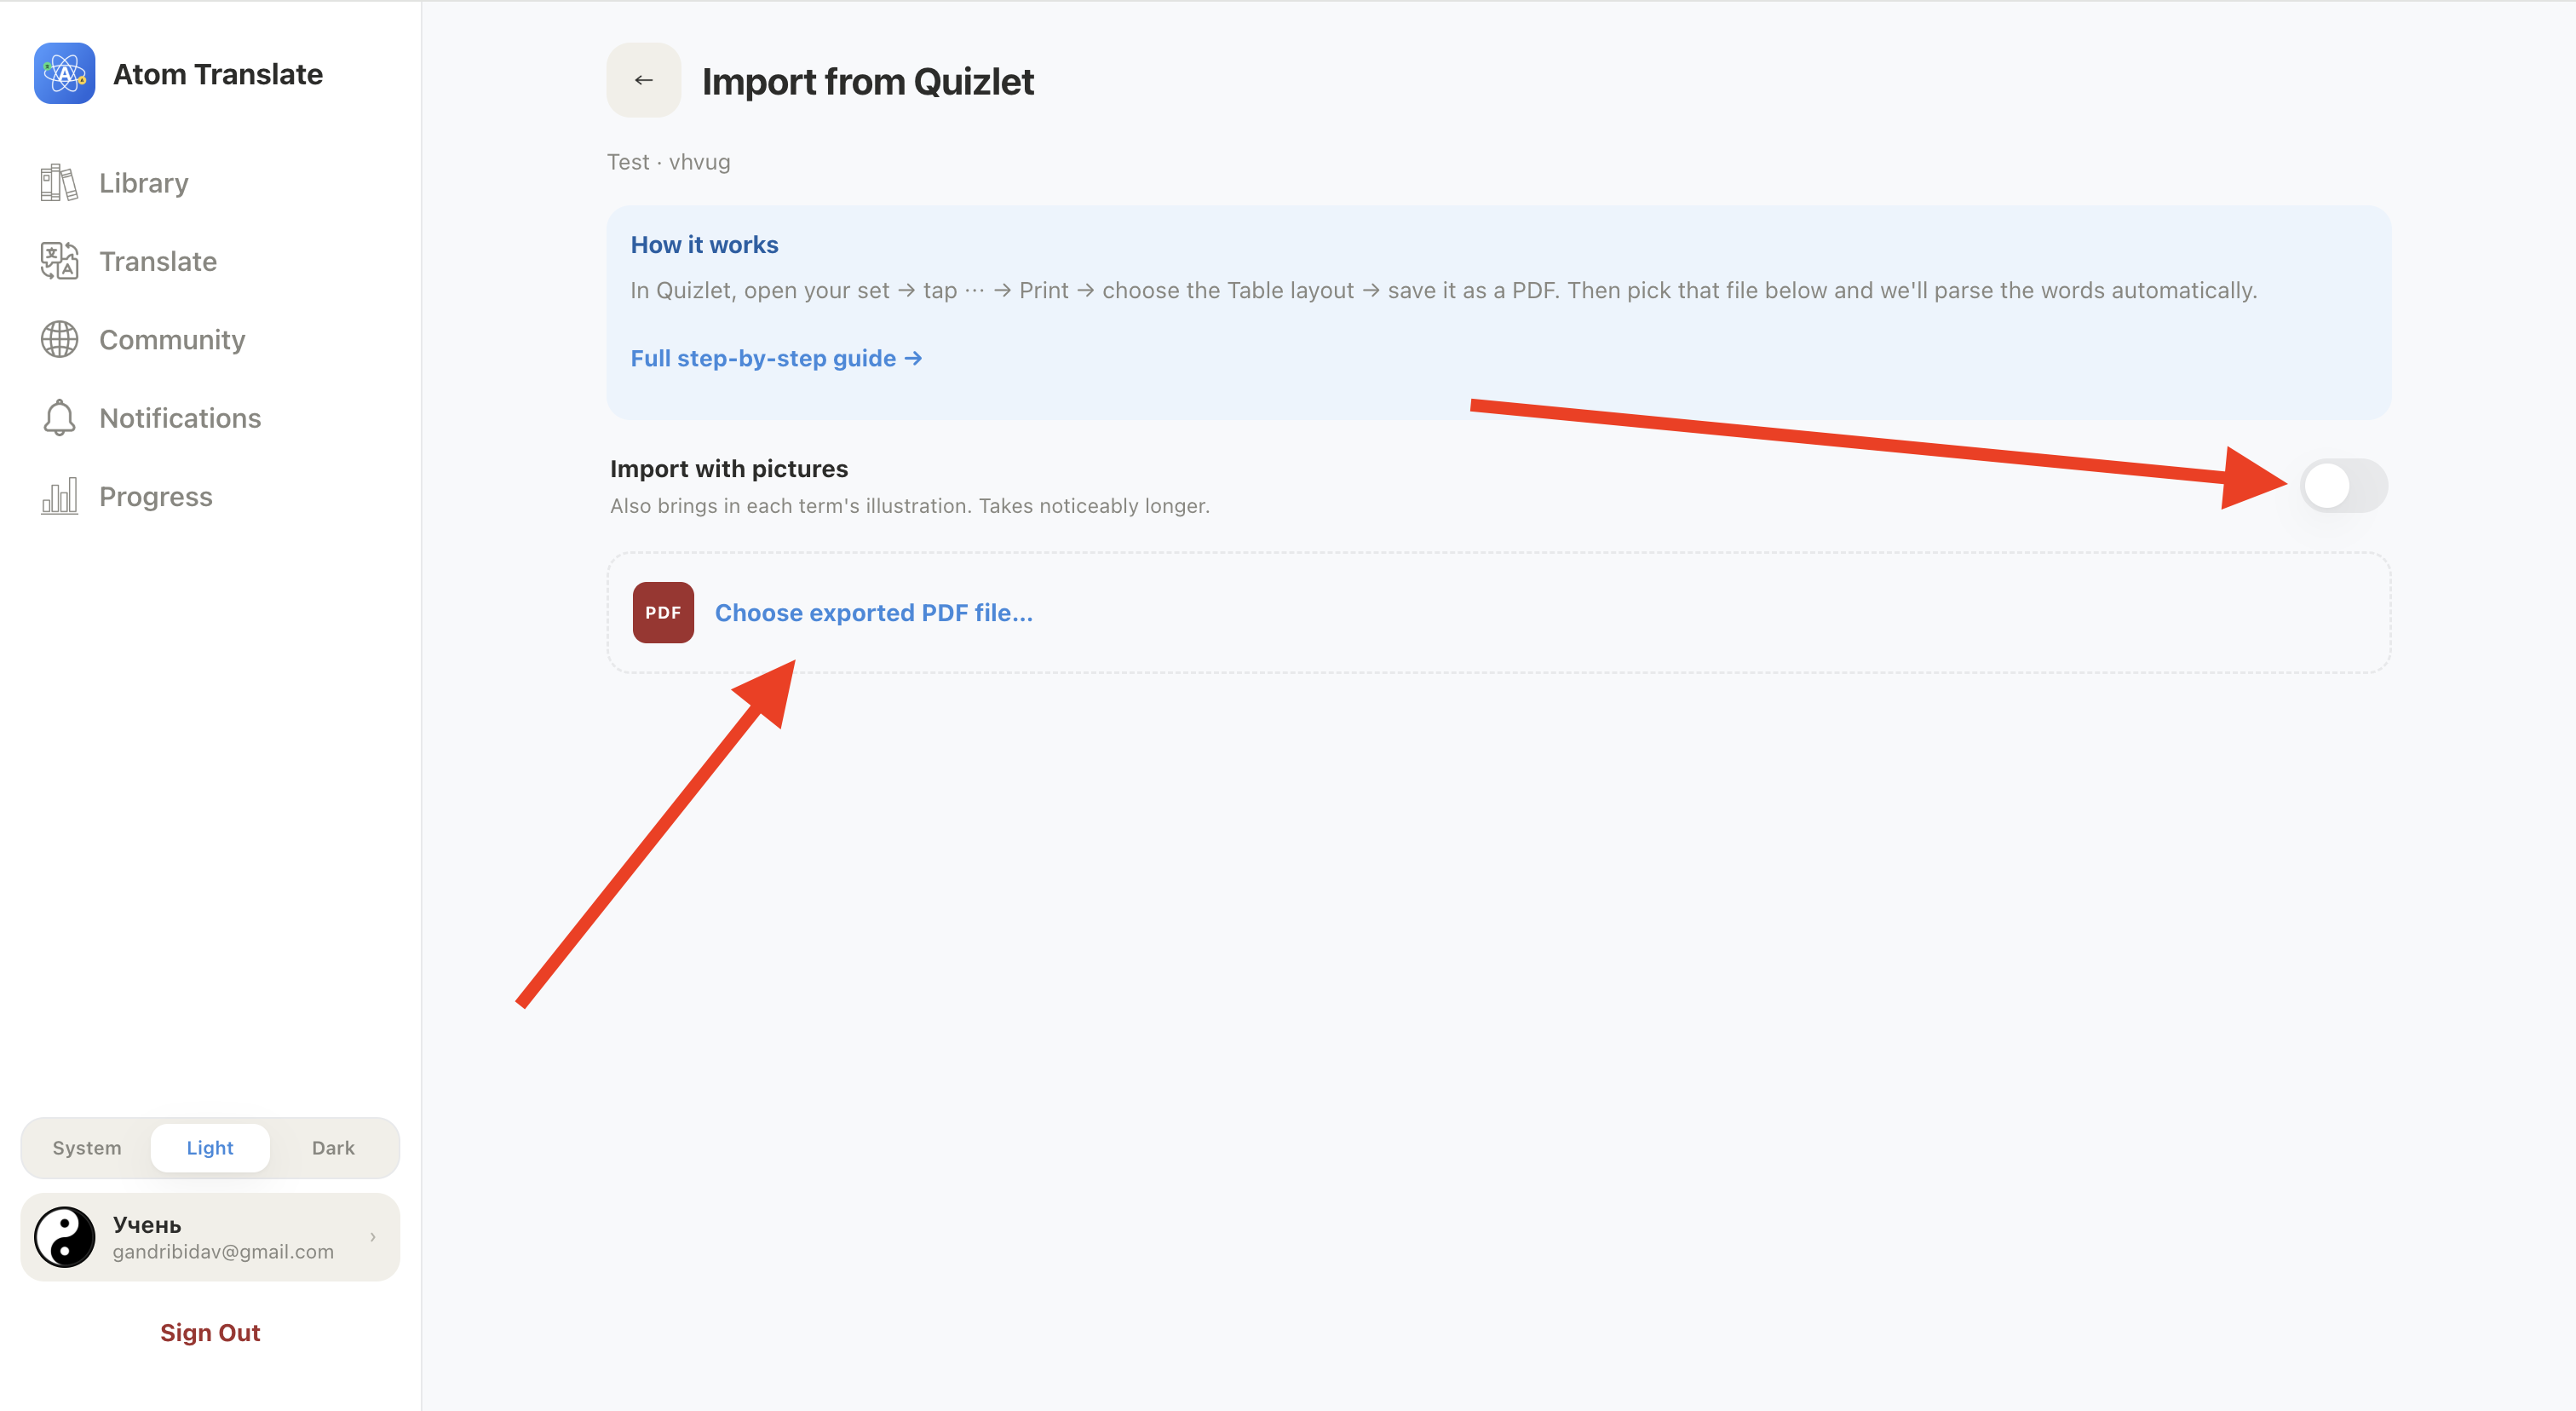Select the System theme option

click(87, 1148)
